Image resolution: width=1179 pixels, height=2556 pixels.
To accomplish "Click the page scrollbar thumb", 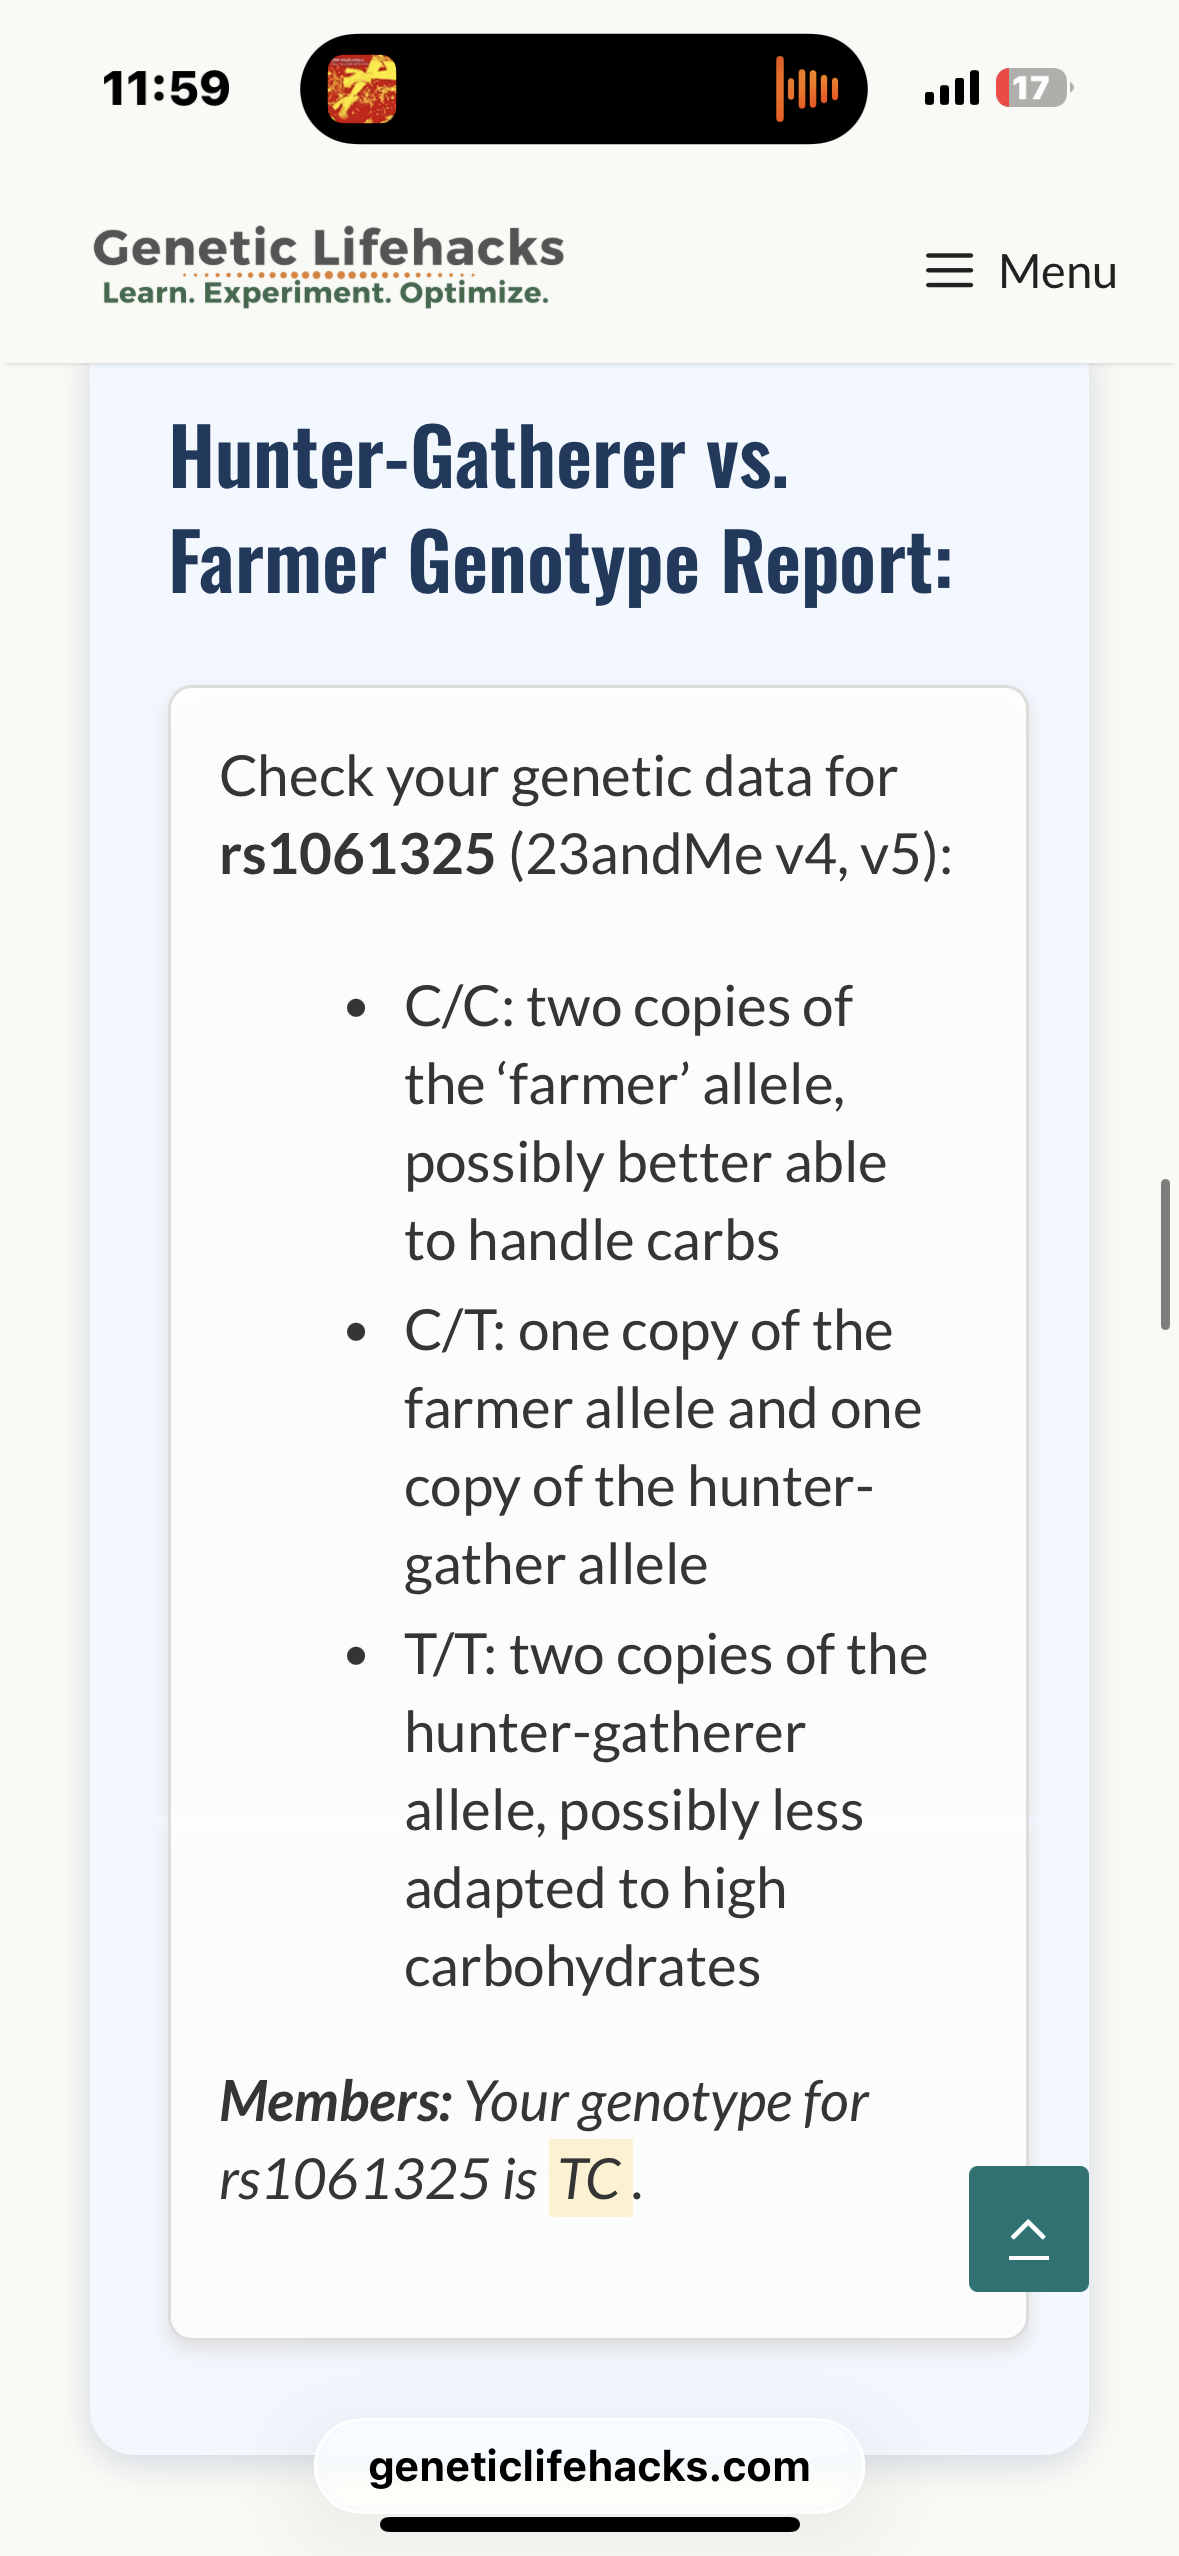I will click(1165, 1254).
